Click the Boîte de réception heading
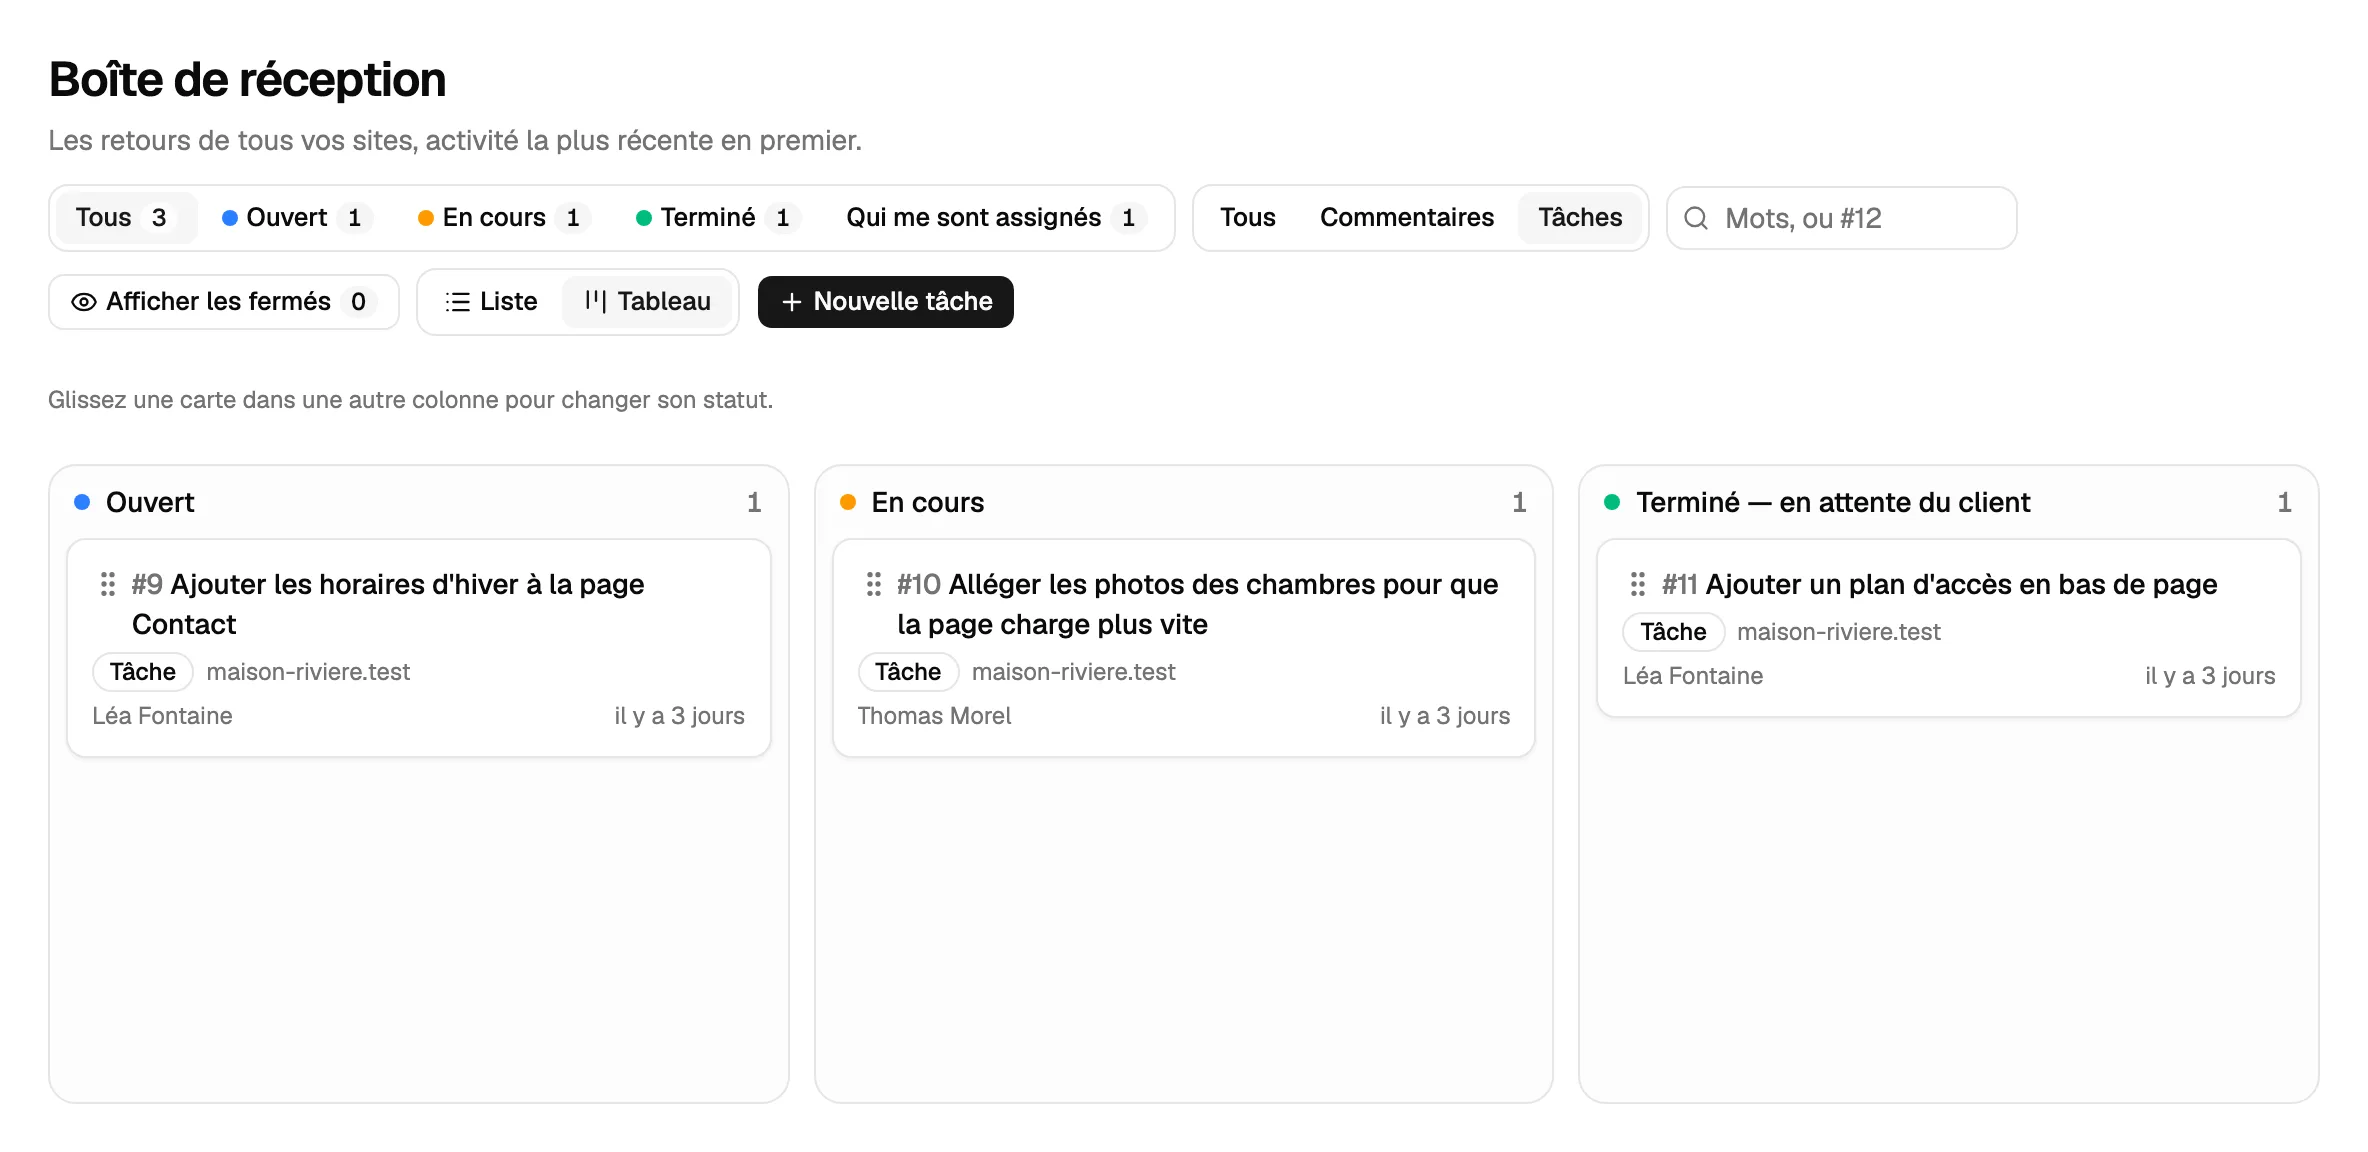The image size is (2368, 1152). coord(247,80)
